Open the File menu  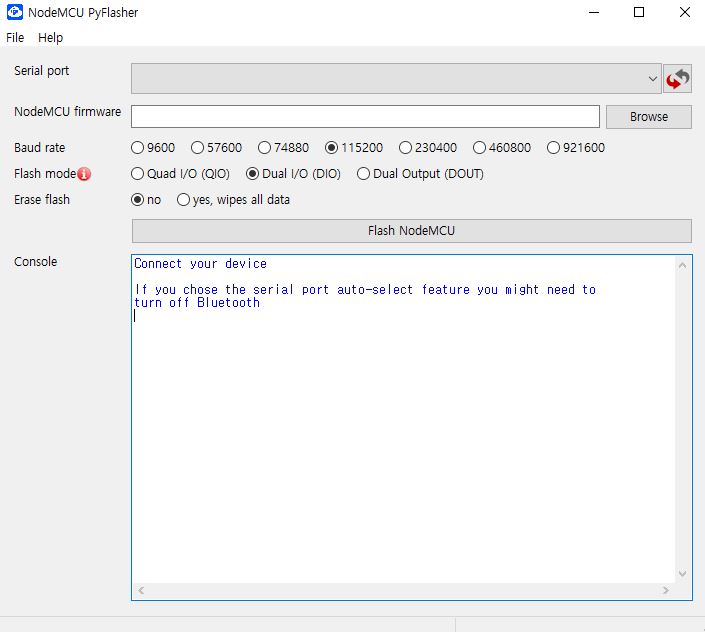click(x=15, y=38)
